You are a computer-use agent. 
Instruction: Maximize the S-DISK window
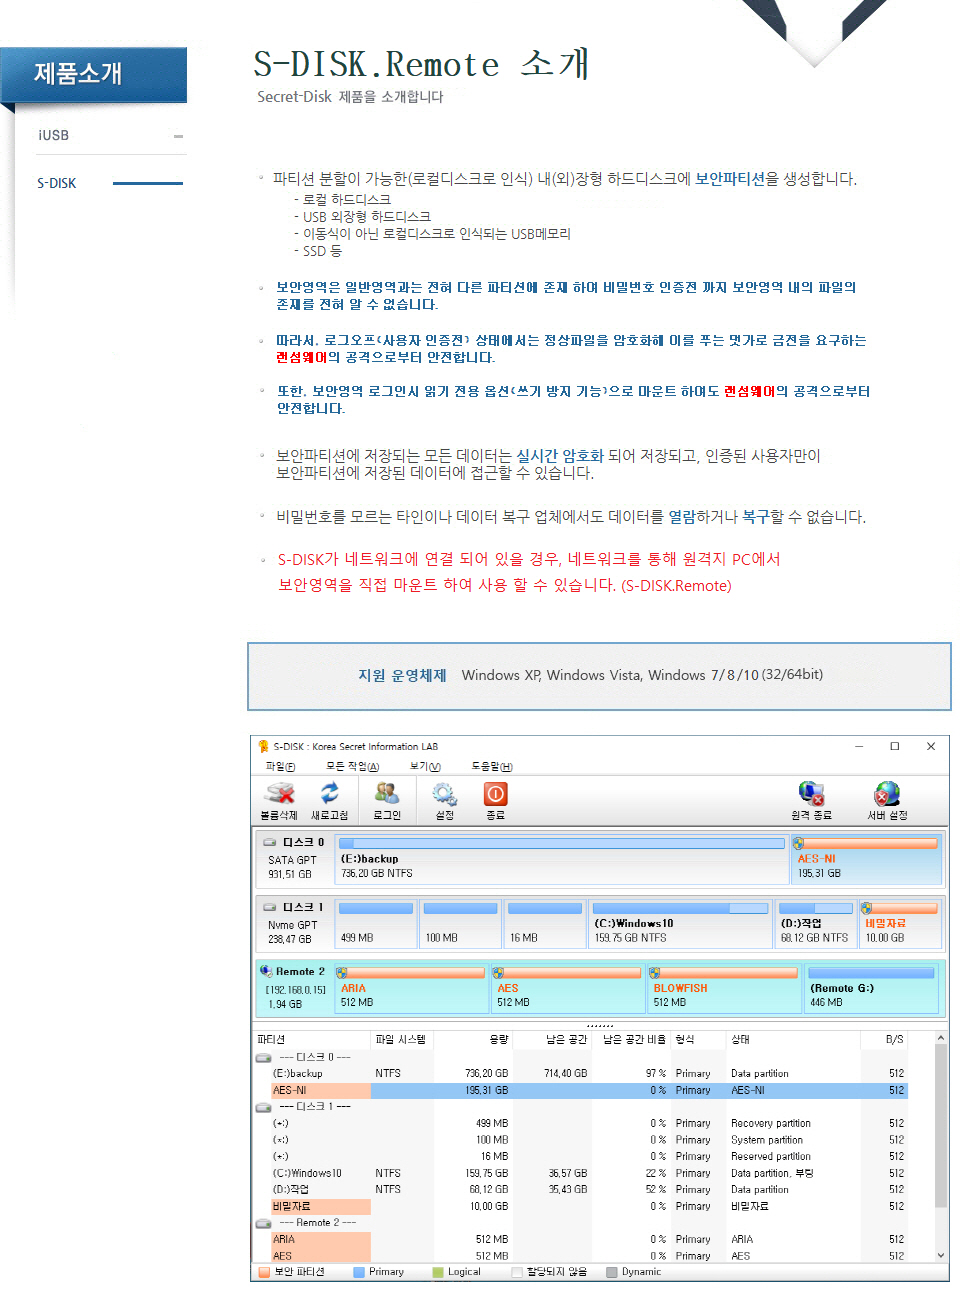(895, 746)
